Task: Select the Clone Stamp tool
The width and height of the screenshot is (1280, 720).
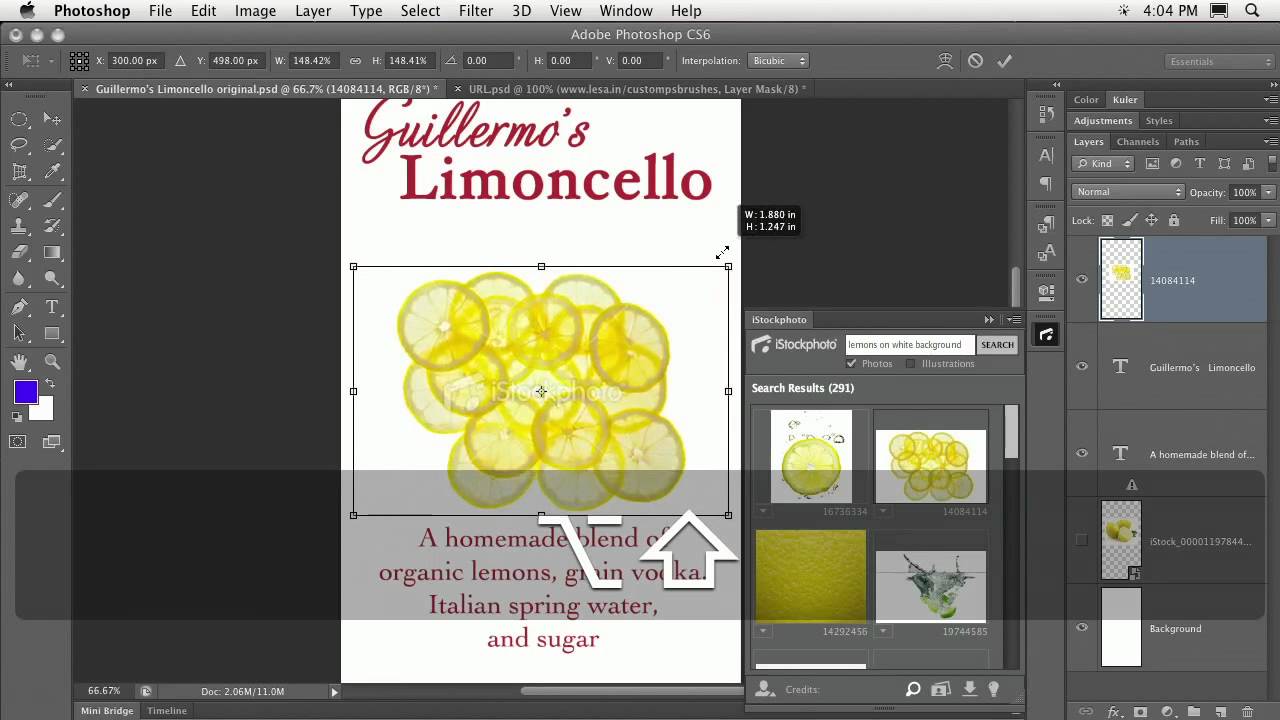Action: [19, 226]
